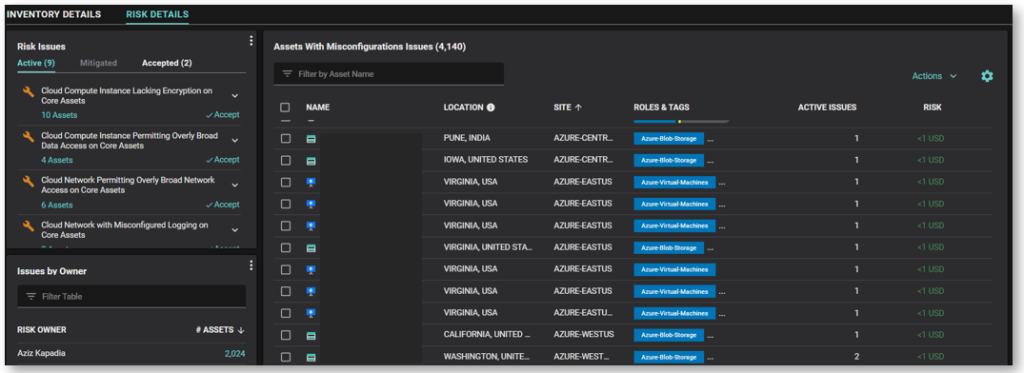The image size is (1024, 373).
Task: Click wrench icon for Overly Broad Data Access issue
Action: pos(27,137)
